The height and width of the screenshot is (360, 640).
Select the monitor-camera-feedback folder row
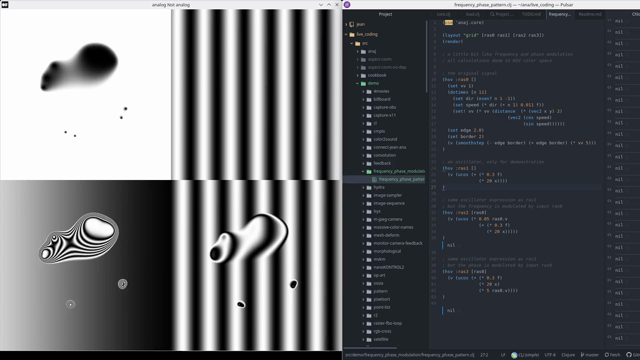pyautogui.click(x=385, y=243)
